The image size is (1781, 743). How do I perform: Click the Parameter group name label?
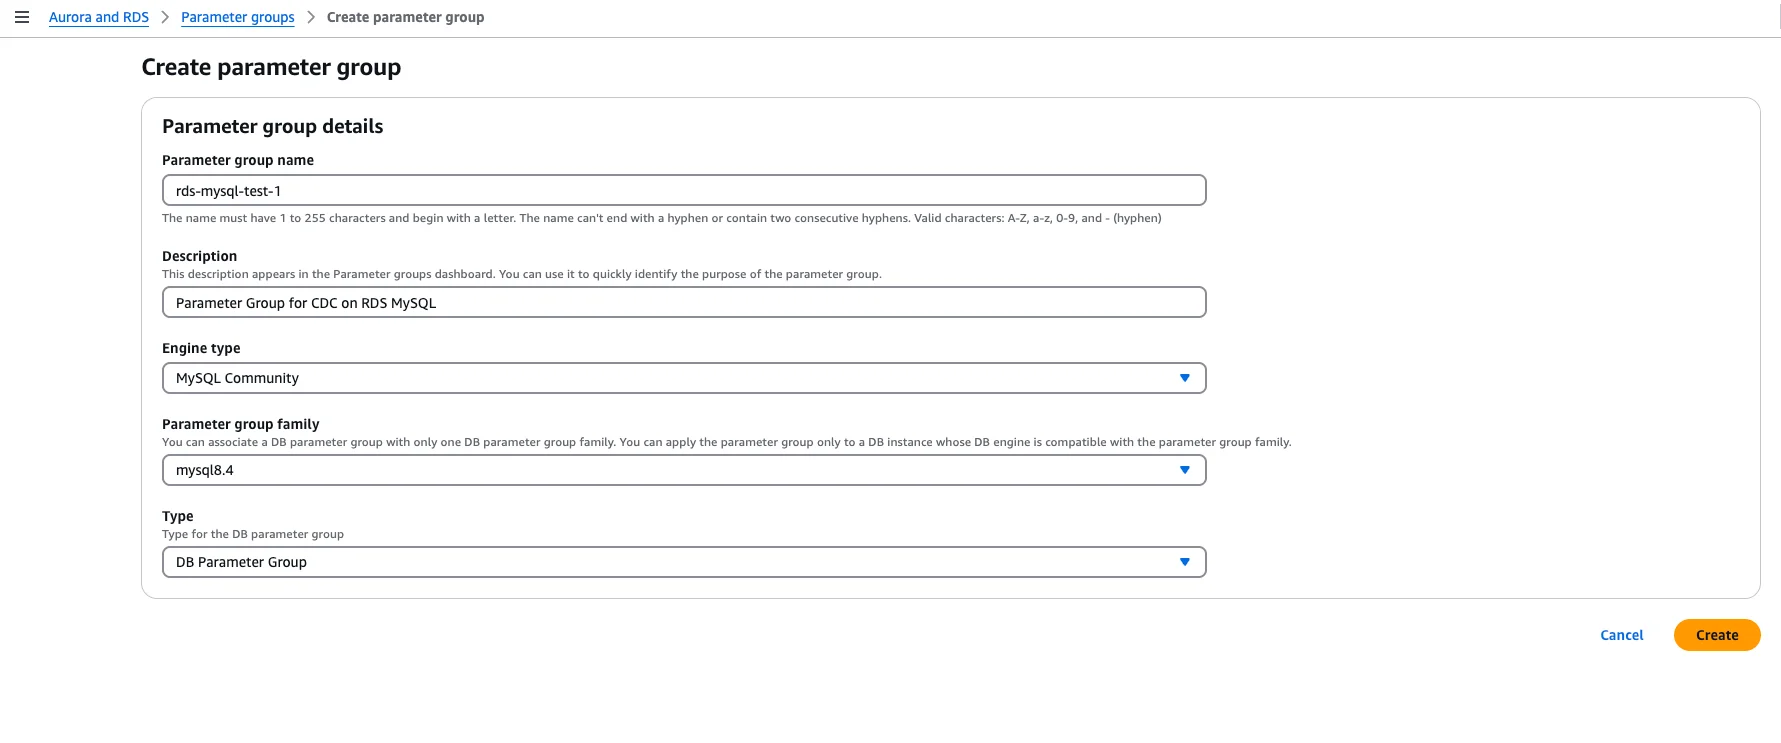tap(238, 160)
